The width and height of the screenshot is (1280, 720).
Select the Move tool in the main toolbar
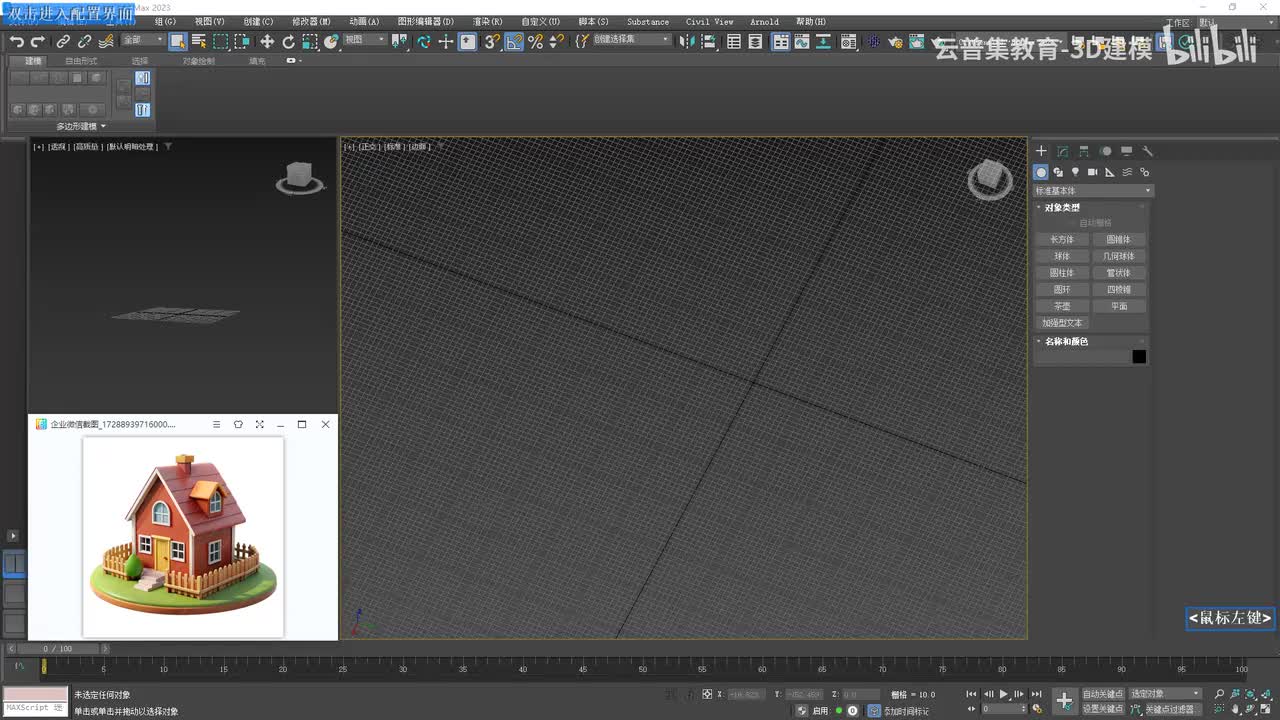267,41
